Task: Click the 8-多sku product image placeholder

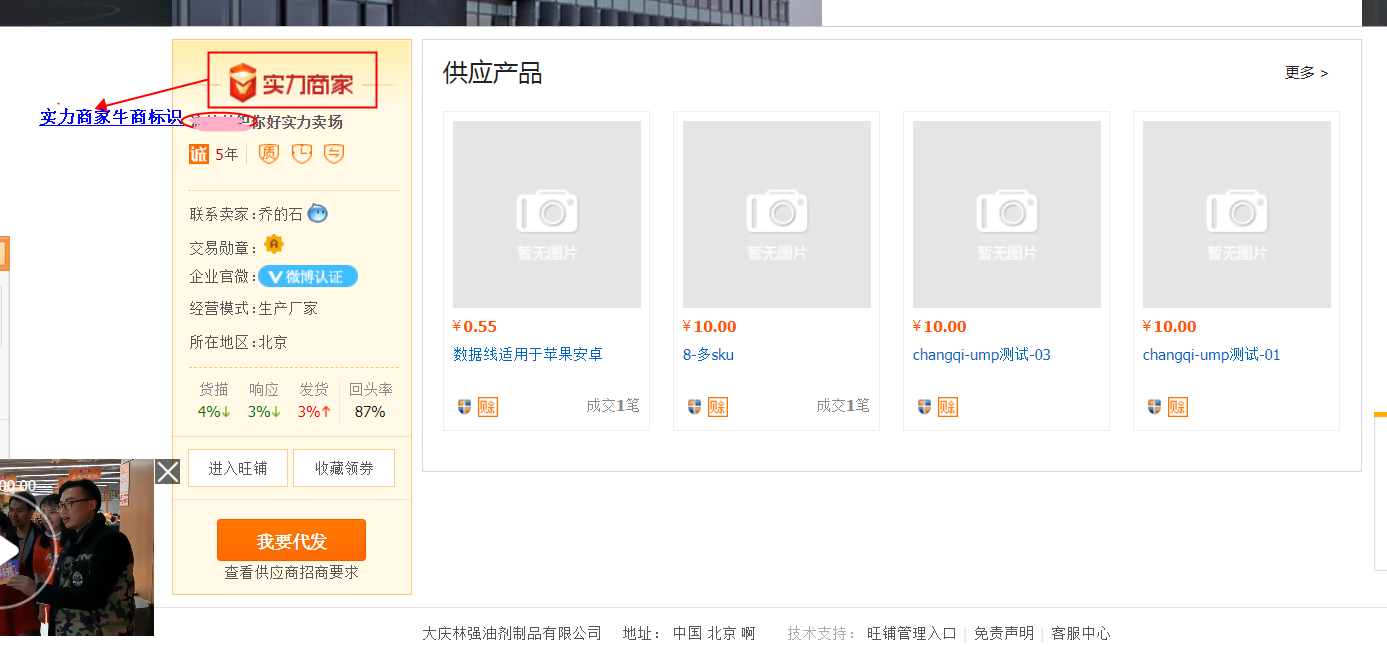Action: point(777,214)
